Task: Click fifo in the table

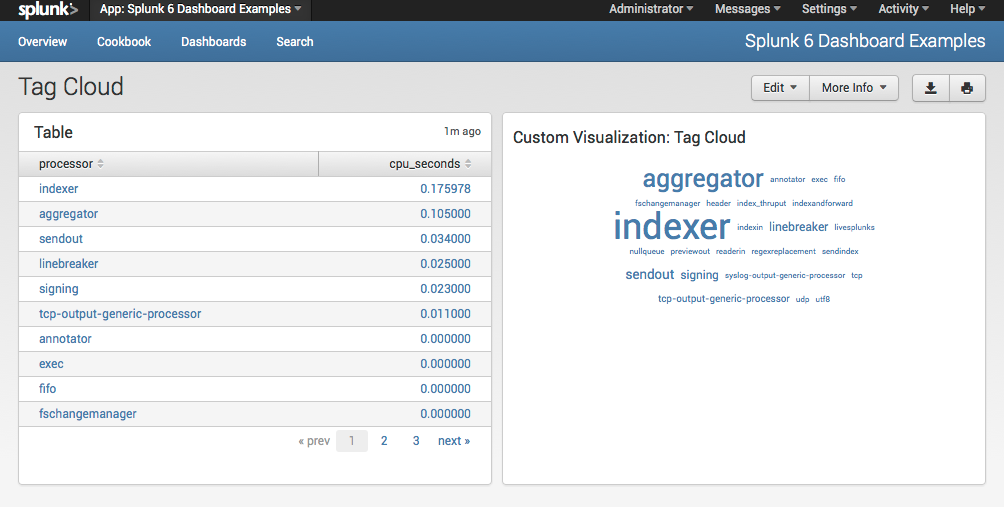Action: click(47, 389)
